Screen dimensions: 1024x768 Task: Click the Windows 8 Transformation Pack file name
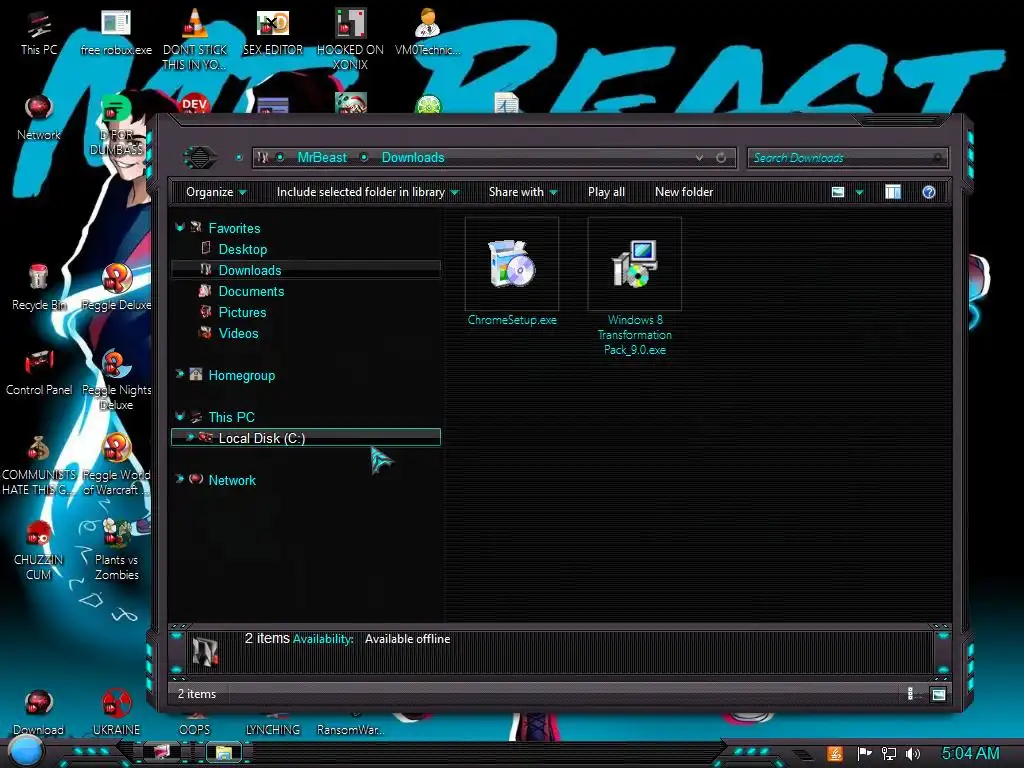coord(635,334)
